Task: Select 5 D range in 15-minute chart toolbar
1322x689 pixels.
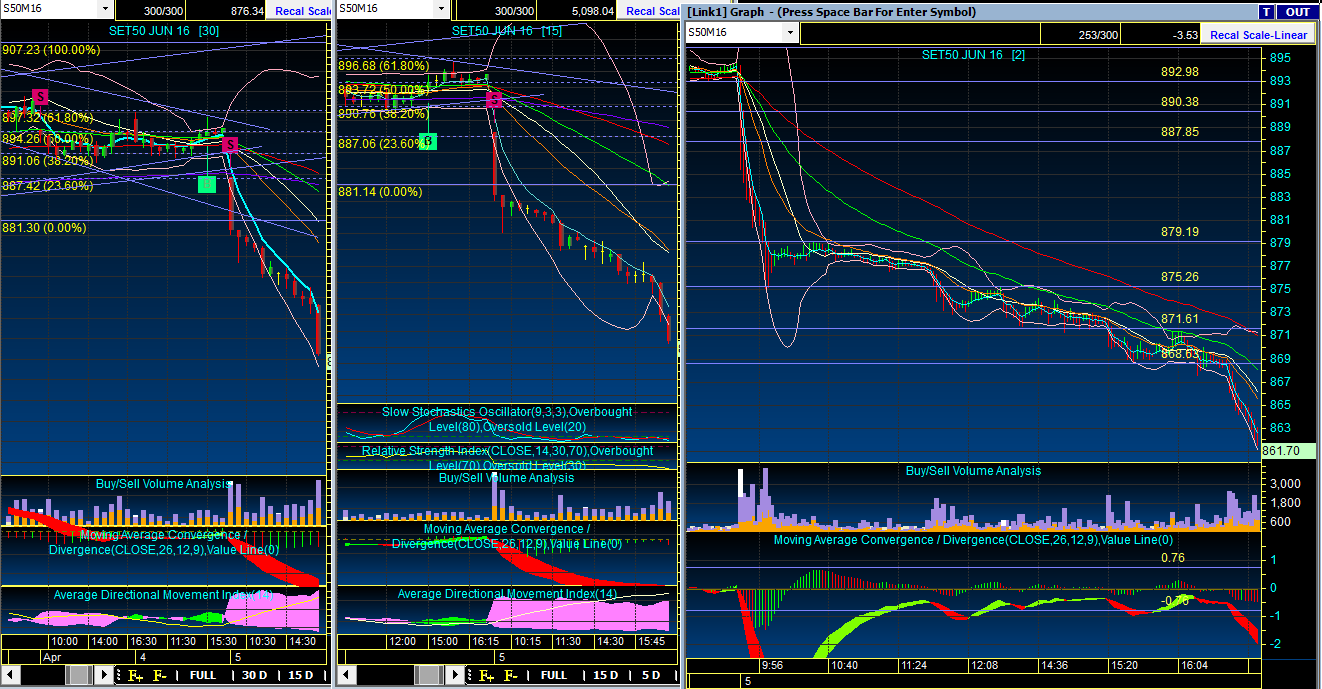Action: pos(651,675)
